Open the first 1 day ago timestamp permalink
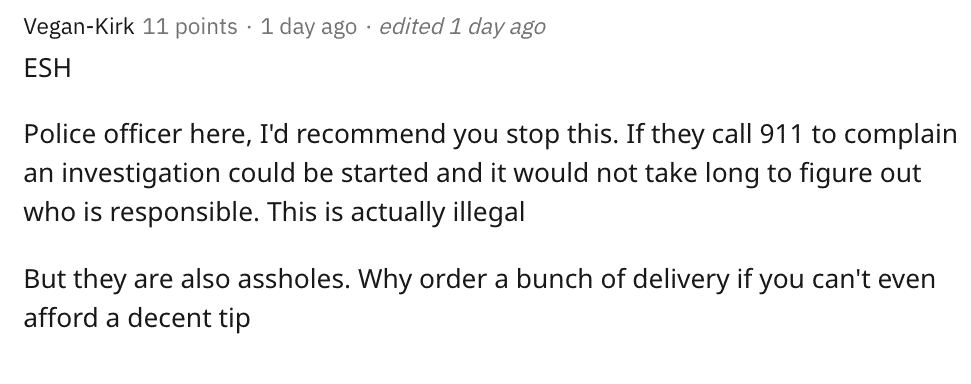971x384 pixels. click(309, 27)
